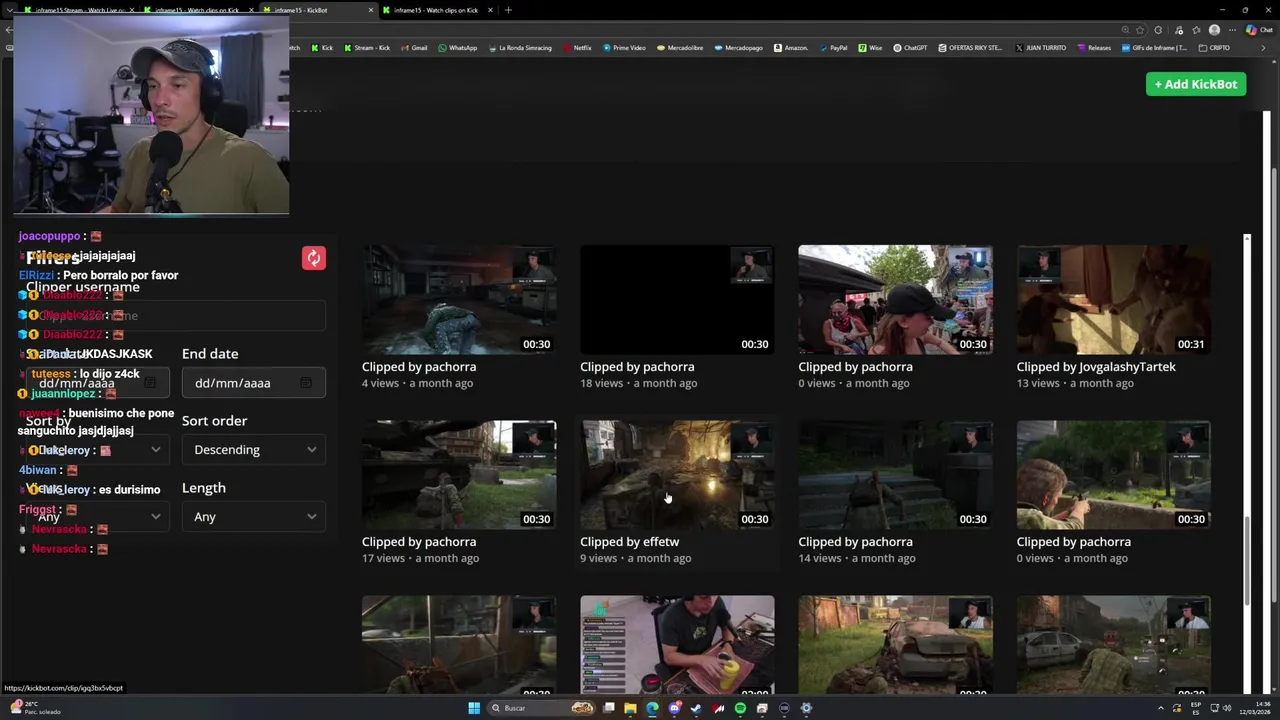Open the Mercadolibre bookmark
The width and height of the screenshot is (1280, 720).
click(x=680, y=48)
